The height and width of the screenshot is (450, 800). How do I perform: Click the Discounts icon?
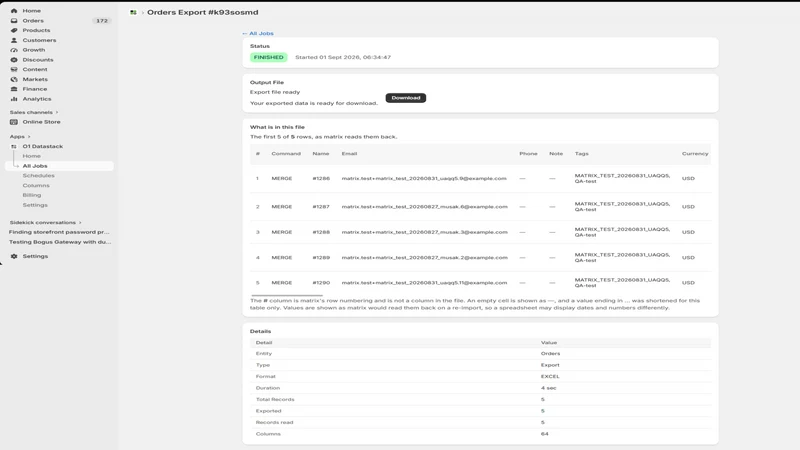pos(14,60)
